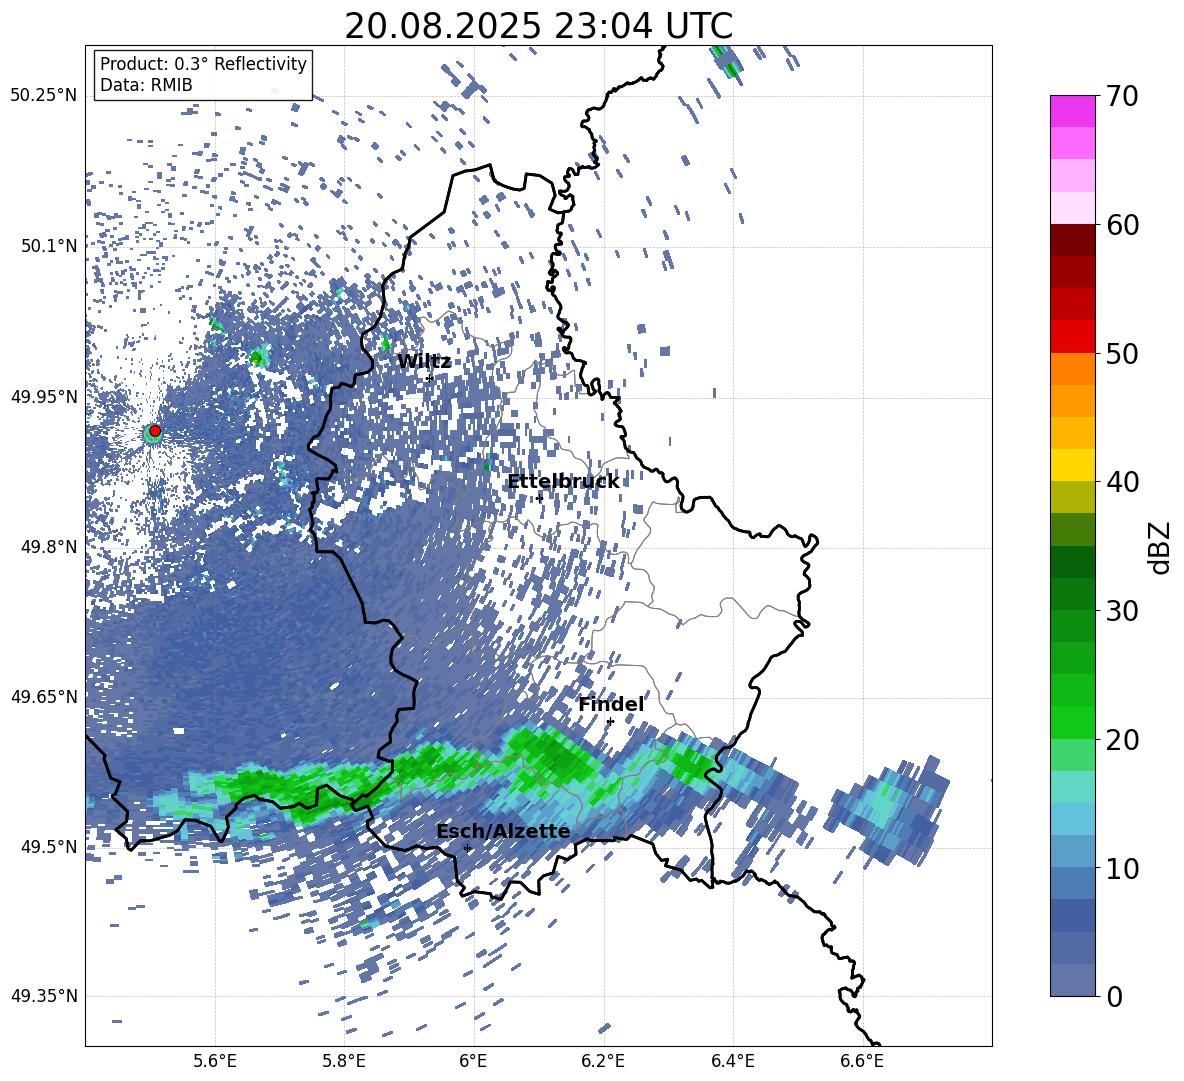1184x1081 pixels.
Task: Click the magenta top colorbar segment
Action: coord(1072,111)
